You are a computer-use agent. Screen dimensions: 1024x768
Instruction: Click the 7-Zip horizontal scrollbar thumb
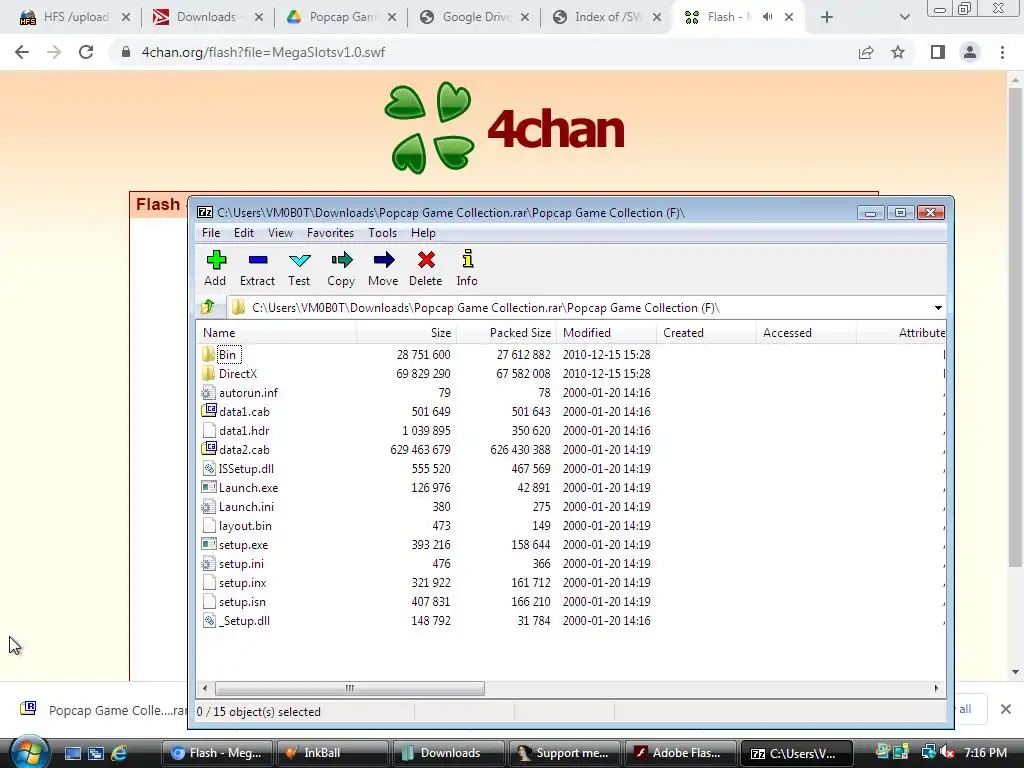click(349, 688)
